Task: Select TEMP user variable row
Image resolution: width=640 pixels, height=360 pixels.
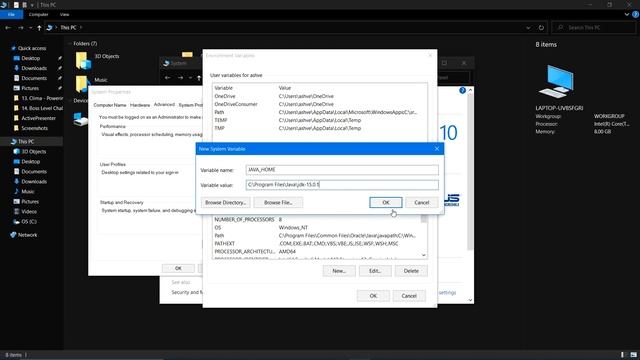Action: 320,120
